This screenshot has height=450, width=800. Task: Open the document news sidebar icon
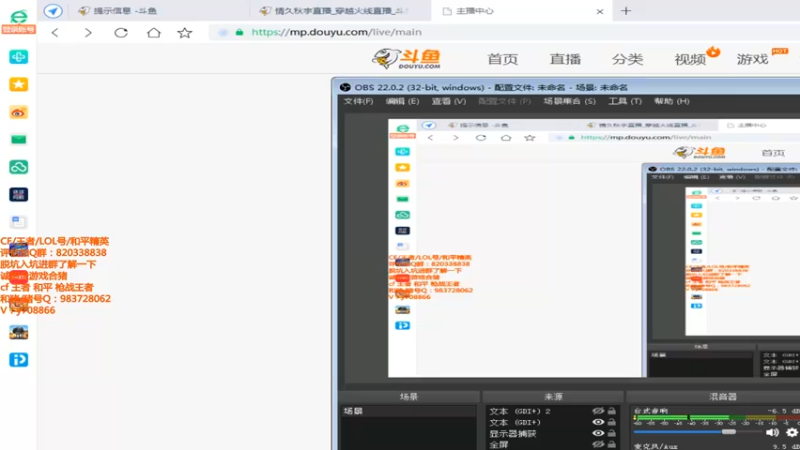[18, 222]
